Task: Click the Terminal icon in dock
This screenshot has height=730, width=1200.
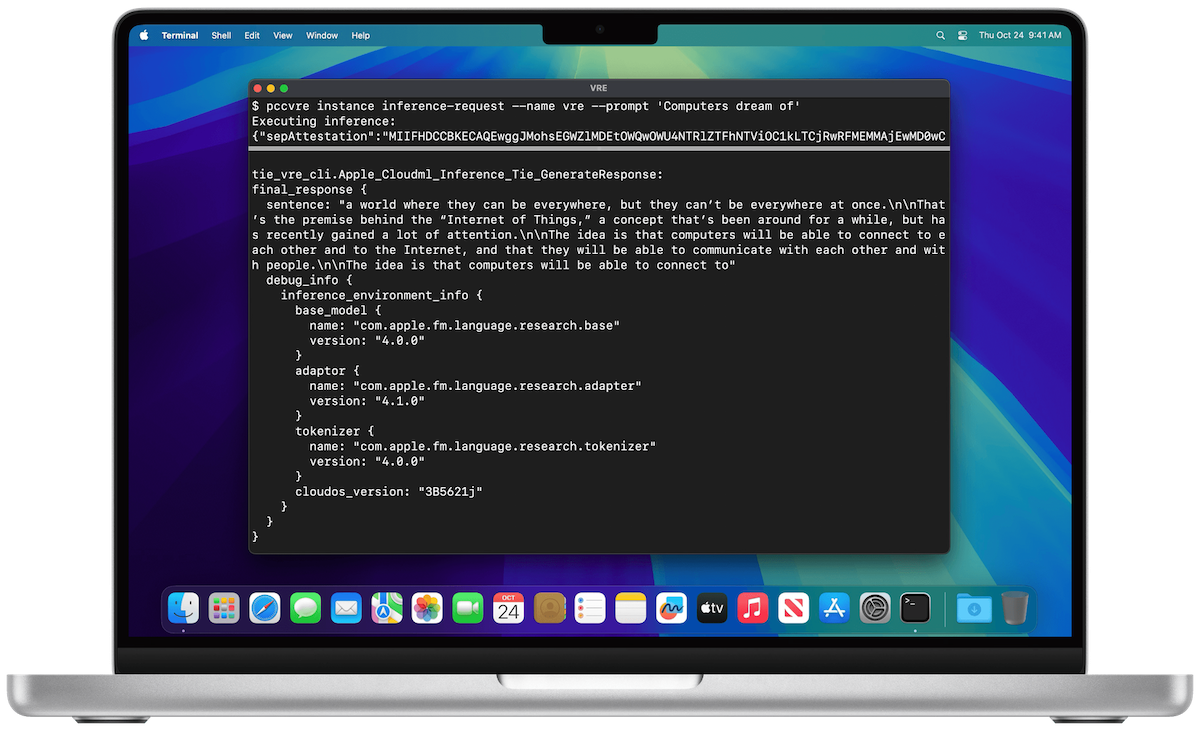Action: [x=915, y=608]
